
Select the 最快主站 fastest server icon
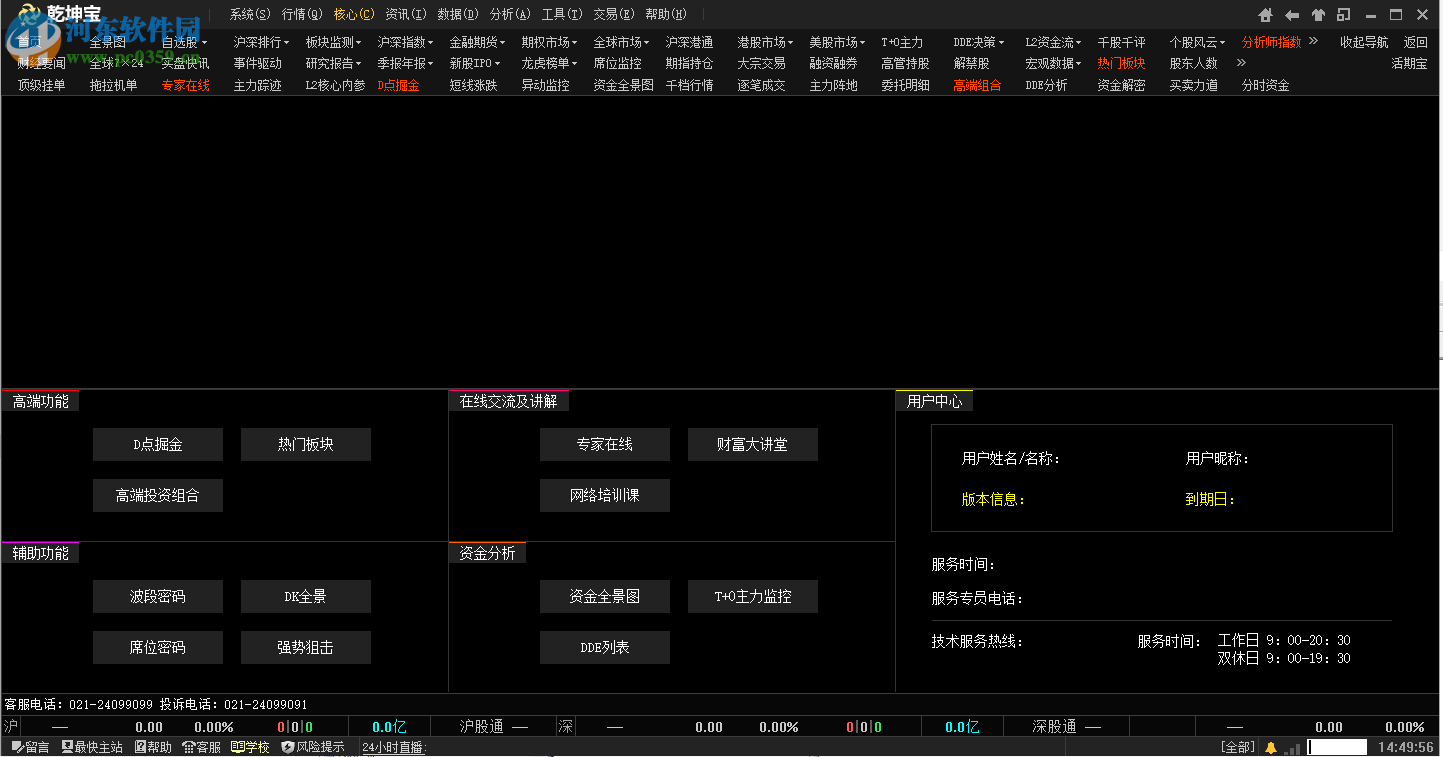coord(92,746)
